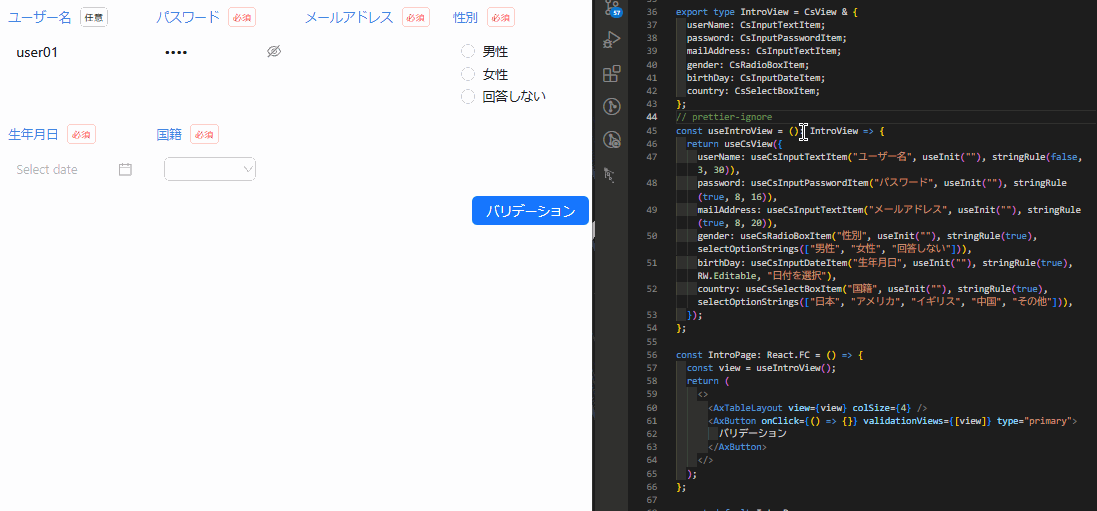Select the 男性 radio button
Screen dimensions: 1097x511
467,52
